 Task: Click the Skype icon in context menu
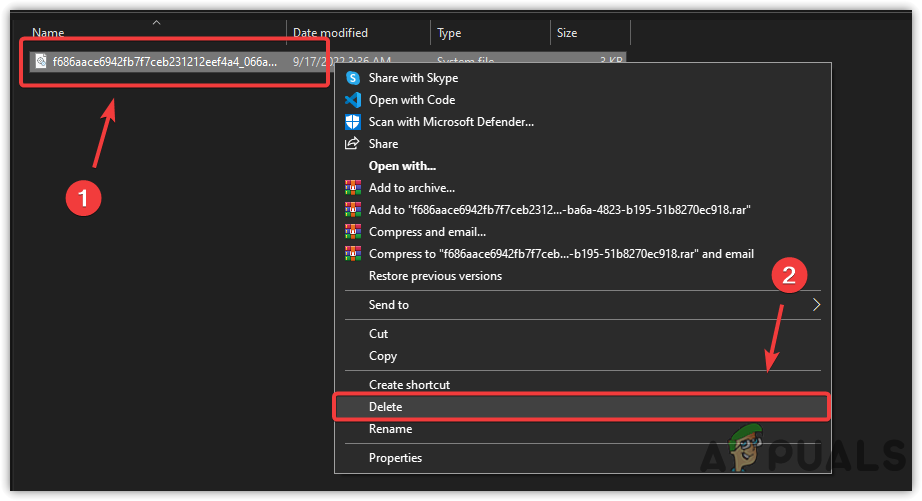[x=353, y=78]
